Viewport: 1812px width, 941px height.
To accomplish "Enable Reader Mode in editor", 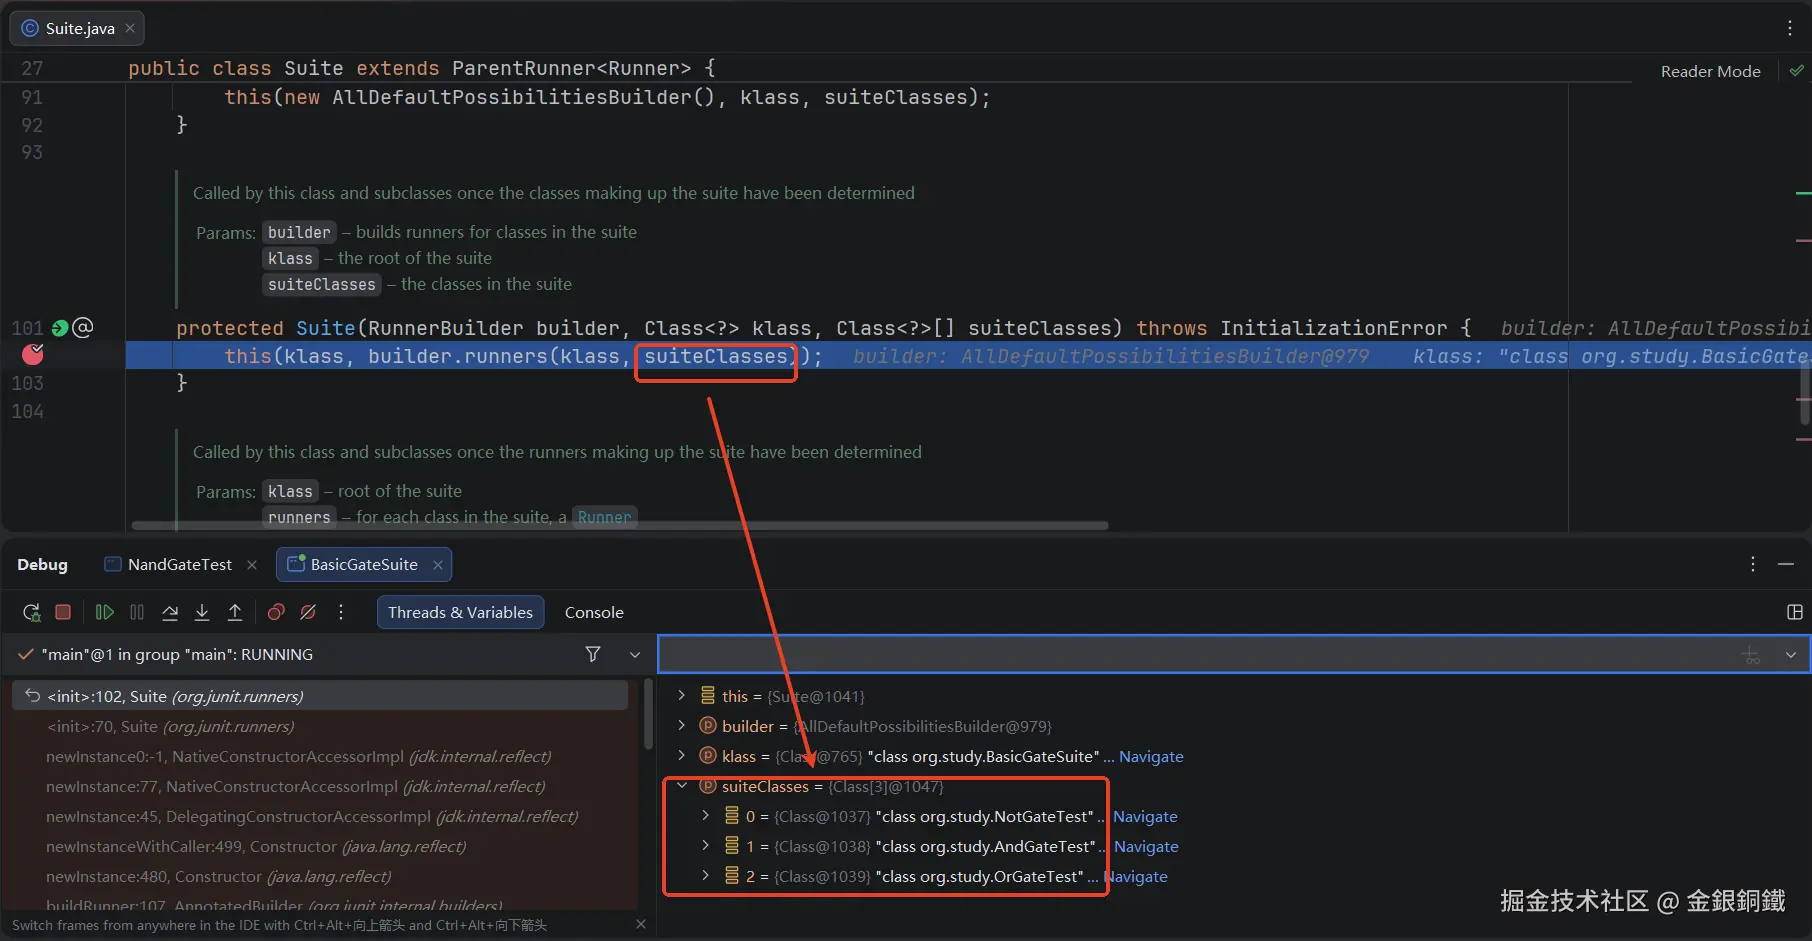I will [x=1710, y=71].
